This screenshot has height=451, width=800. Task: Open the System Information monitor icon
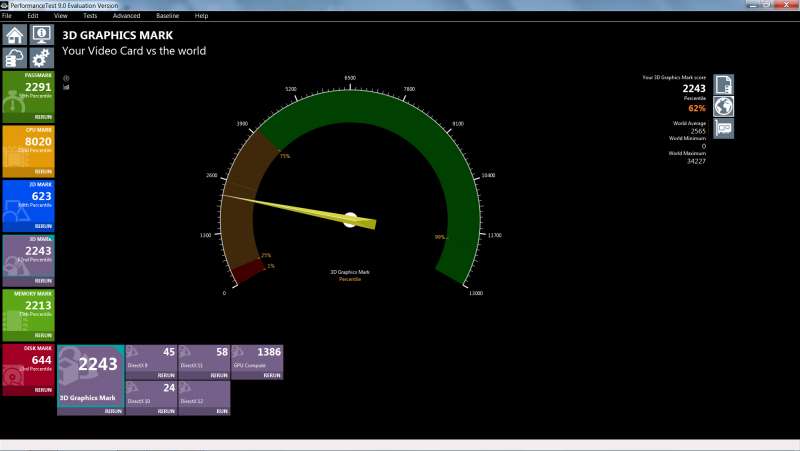(x=41, y=35)
